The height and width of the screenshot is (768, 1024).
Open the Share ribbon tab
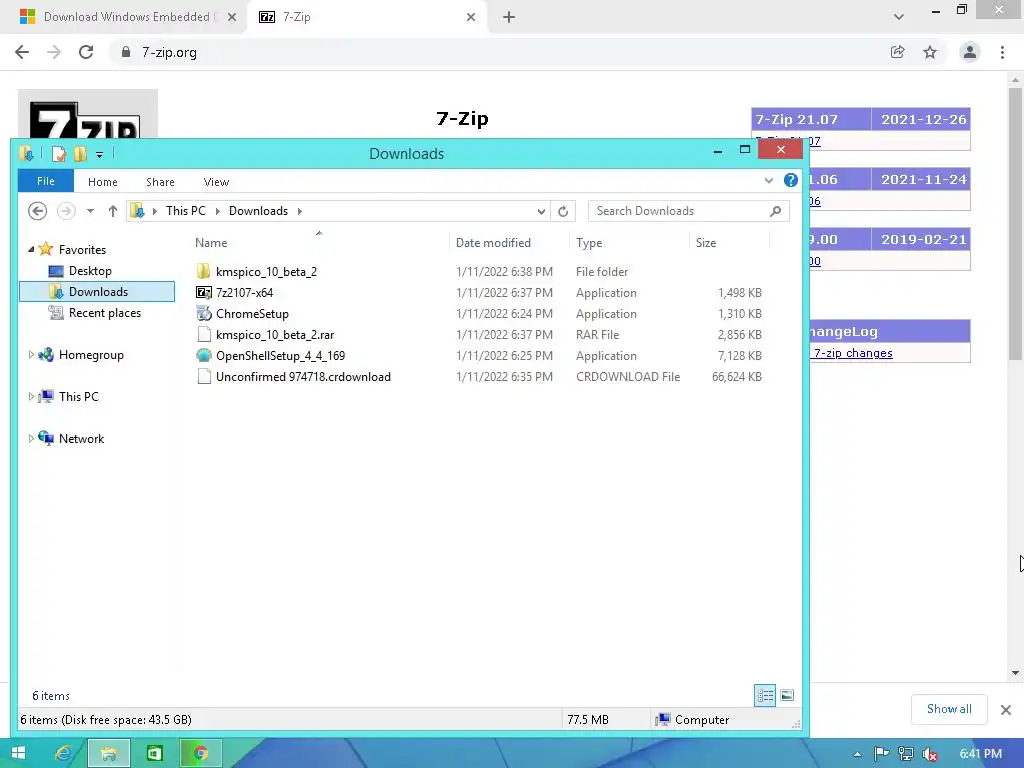pyautogui.click(x=160, y=182)
